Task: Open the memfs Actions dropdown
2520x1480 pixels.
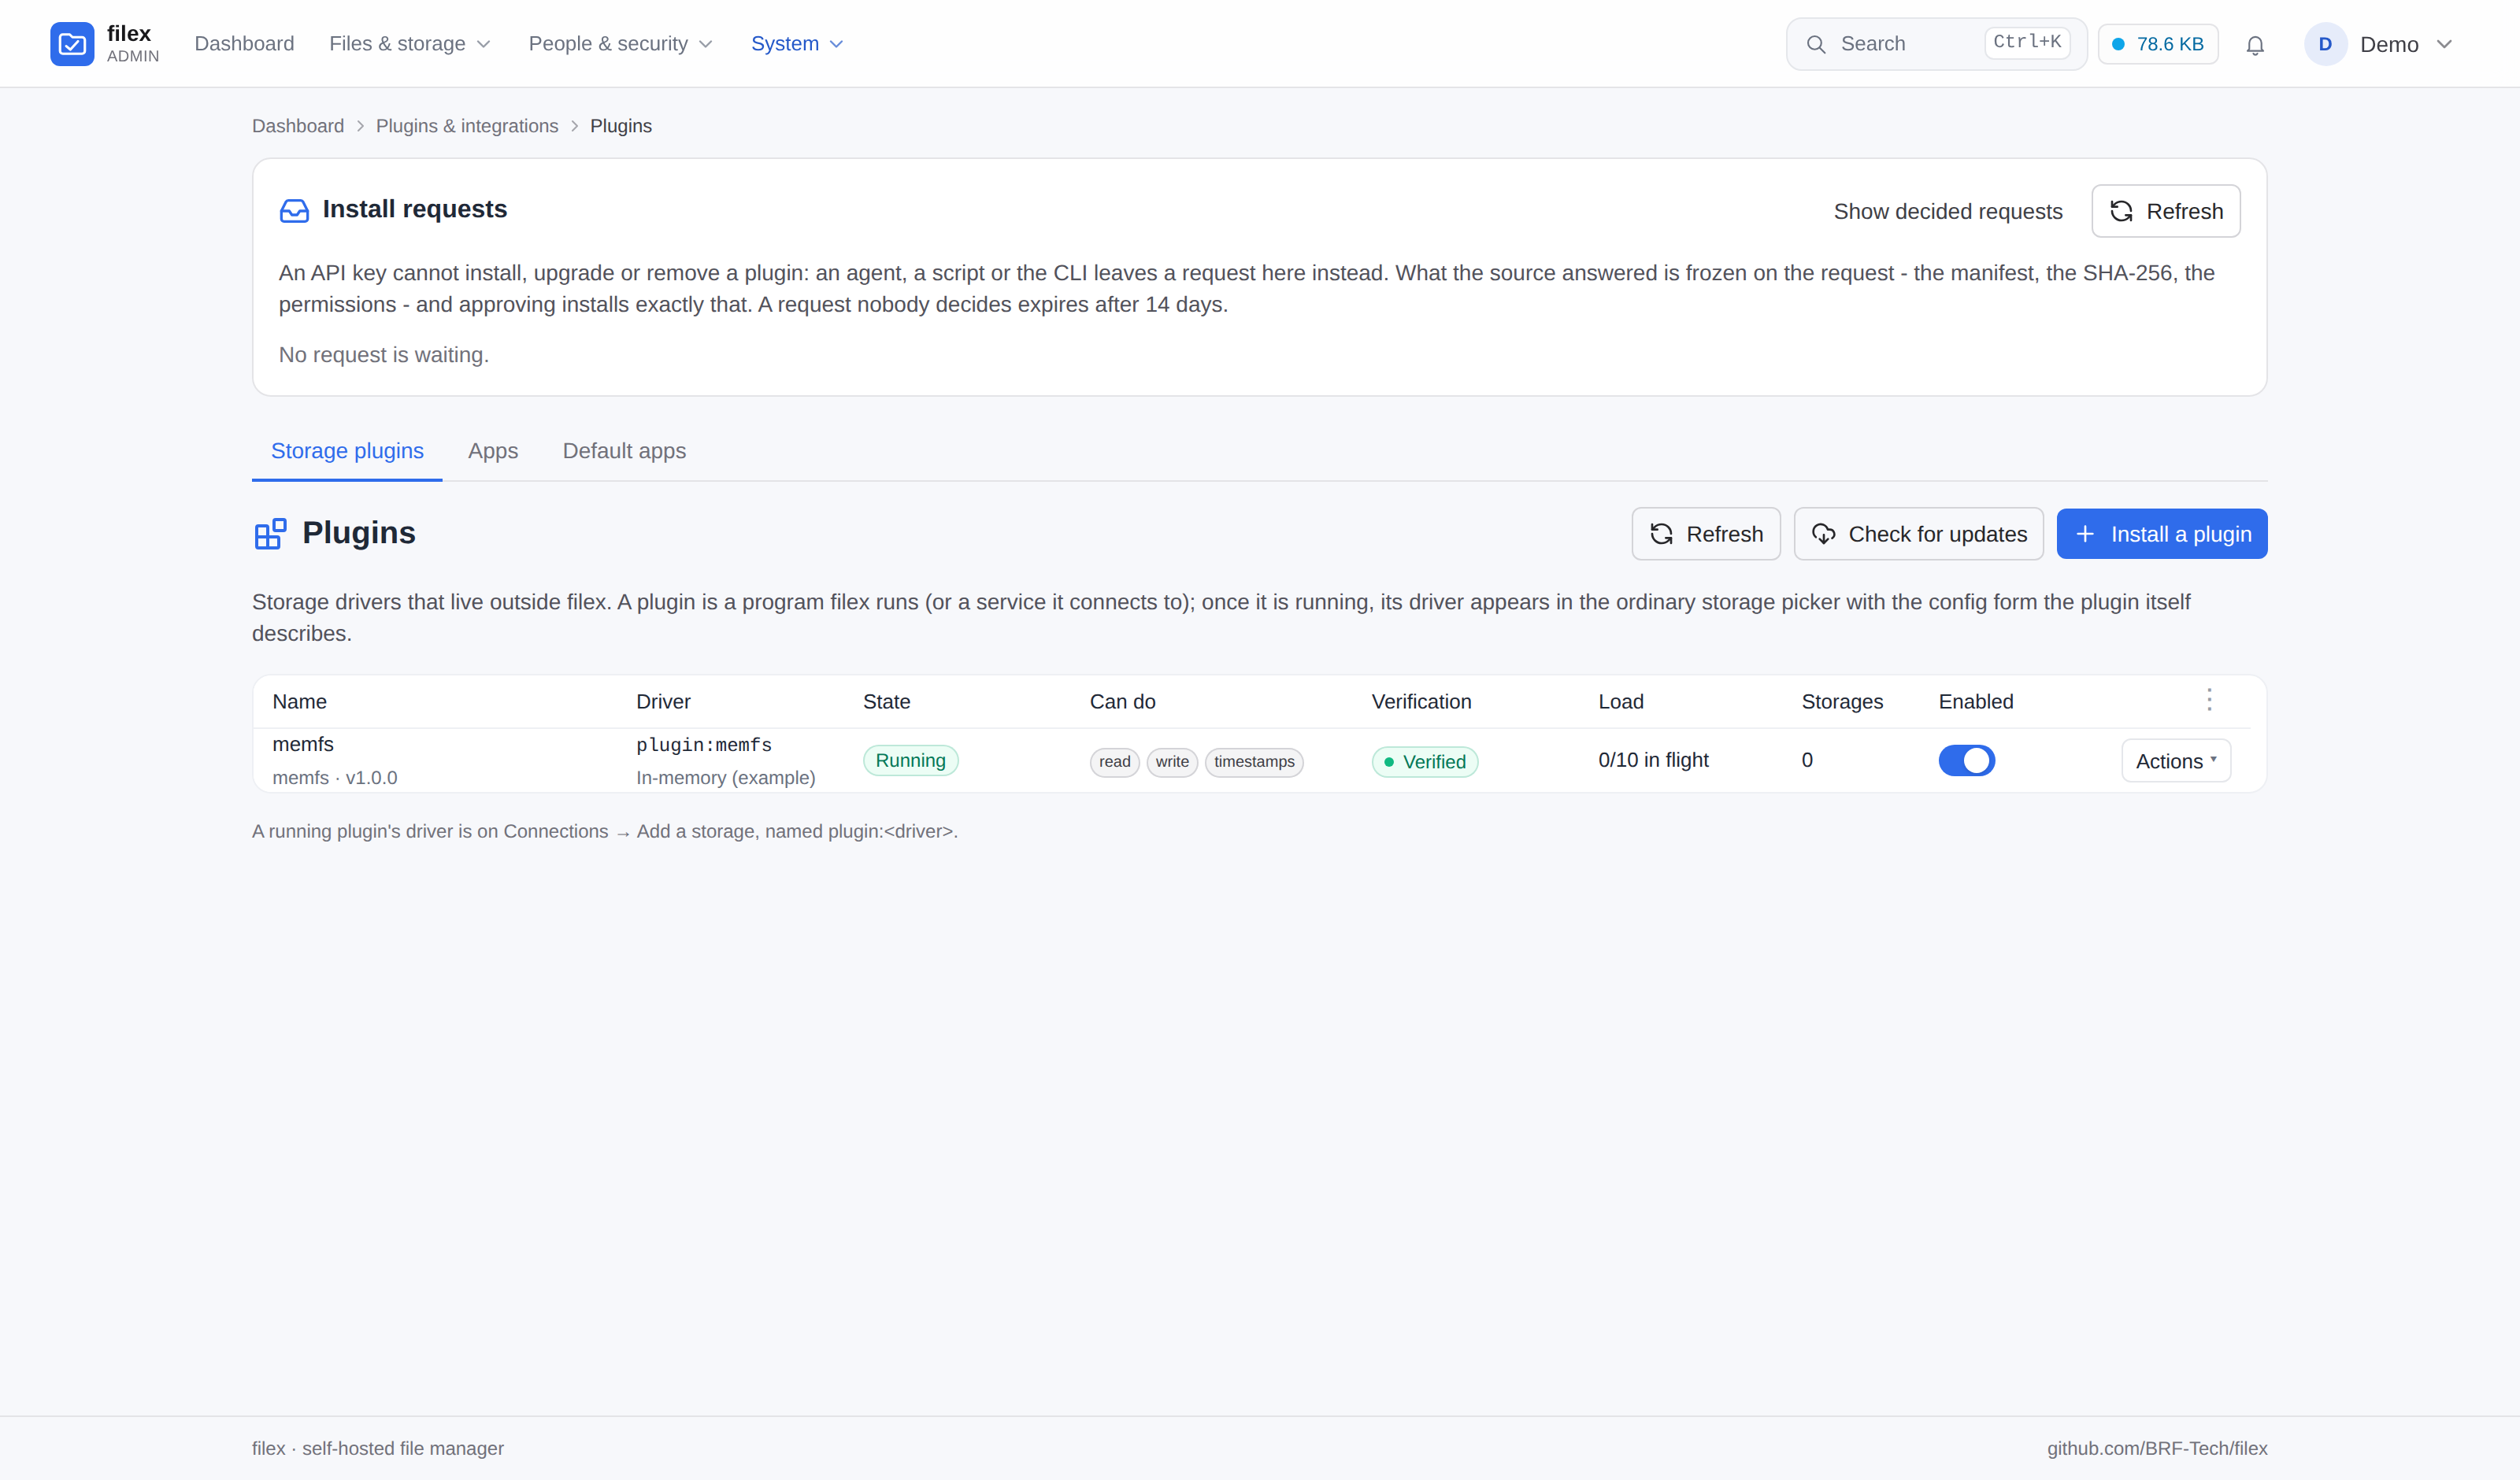Action: (x=2176, y=761)
